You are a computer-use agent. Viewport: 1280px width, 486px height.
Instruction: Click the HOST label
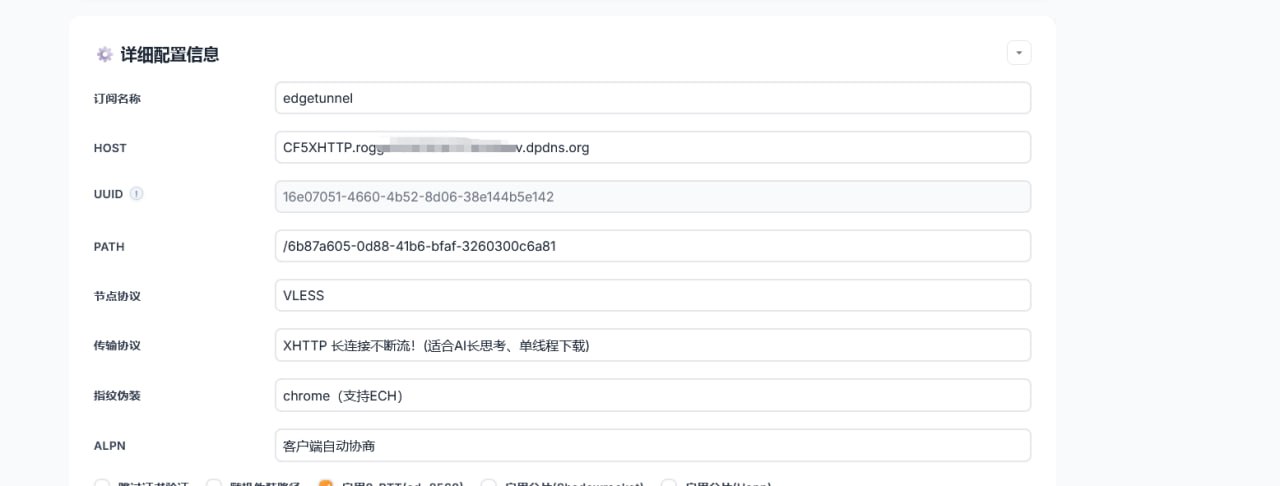[x=110, y=148]
